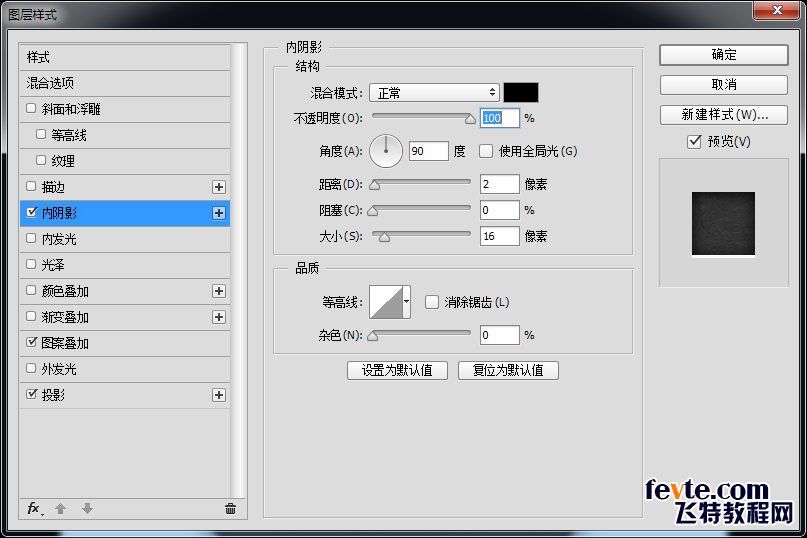Enable the 外发光 checkbox

tap(31, 369)
